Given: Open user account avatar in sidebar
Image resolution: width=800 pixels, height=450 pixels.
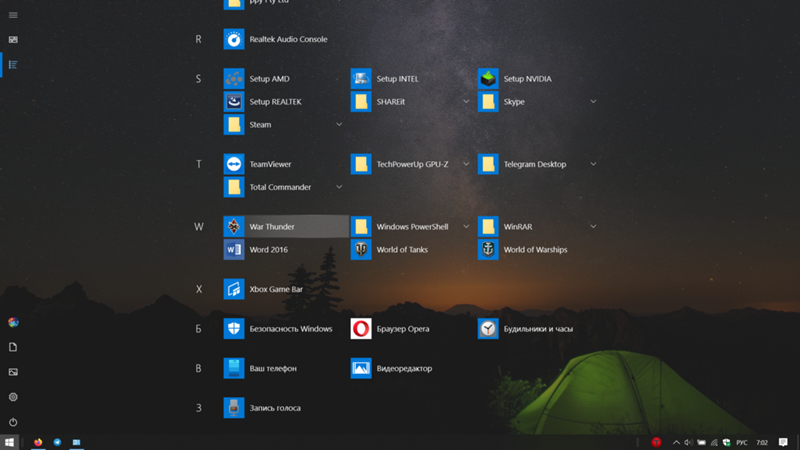Looking at the screenshot, I should click(x=13, y=322).
